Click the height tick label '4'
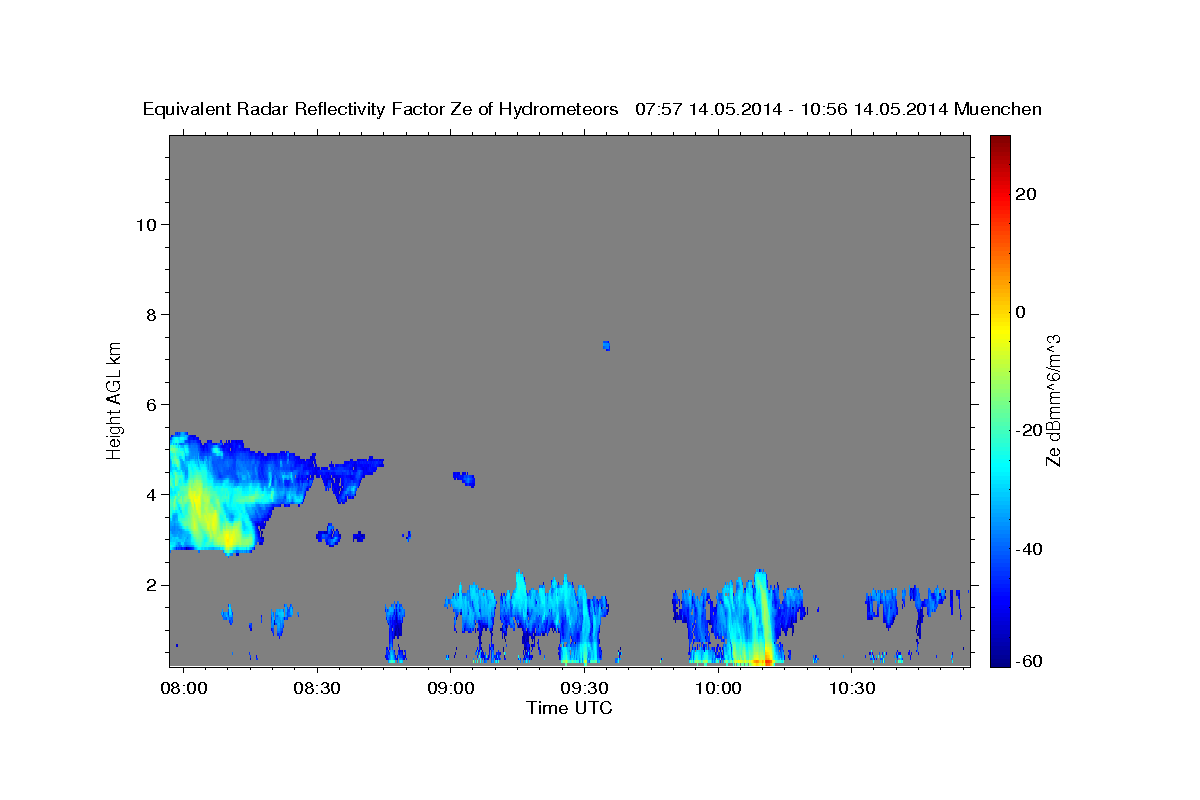 click(152, 495)
